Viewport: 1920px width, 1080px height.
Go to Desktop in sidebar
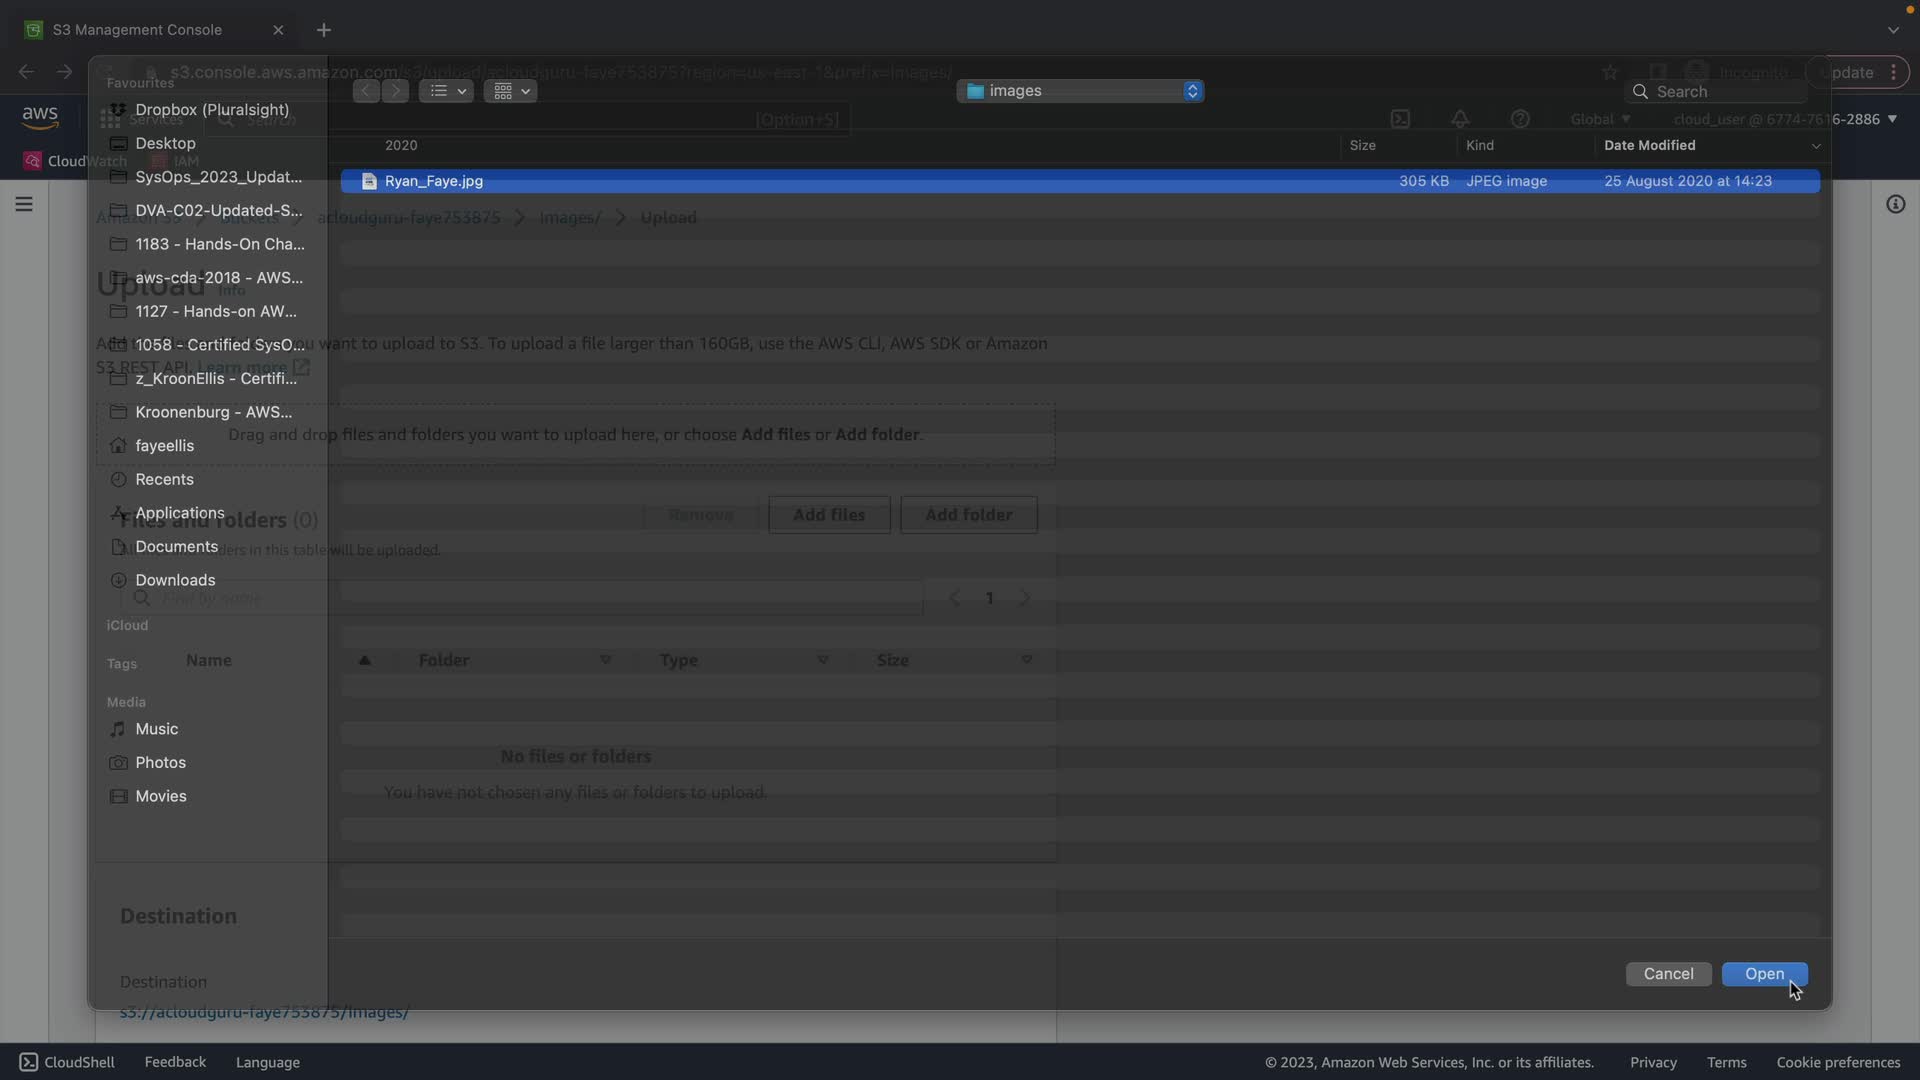165,143
